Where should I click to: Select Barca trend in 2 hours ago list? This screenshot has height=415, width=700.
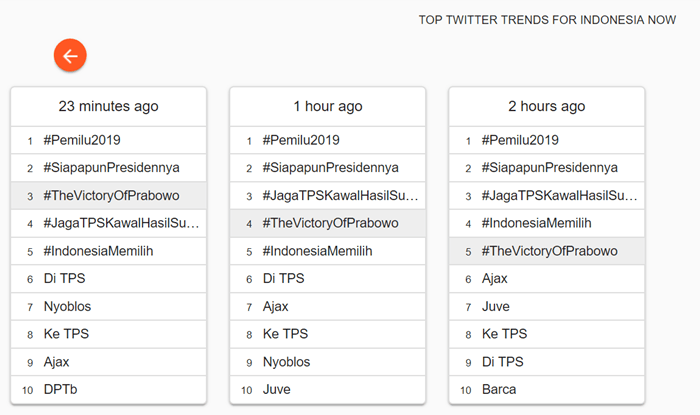click(498, 389)
